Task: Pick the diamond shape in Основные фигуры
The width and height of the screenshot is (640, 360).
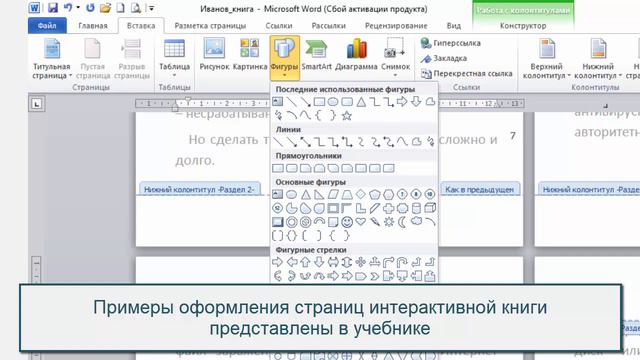Action: tap(360, 195)
